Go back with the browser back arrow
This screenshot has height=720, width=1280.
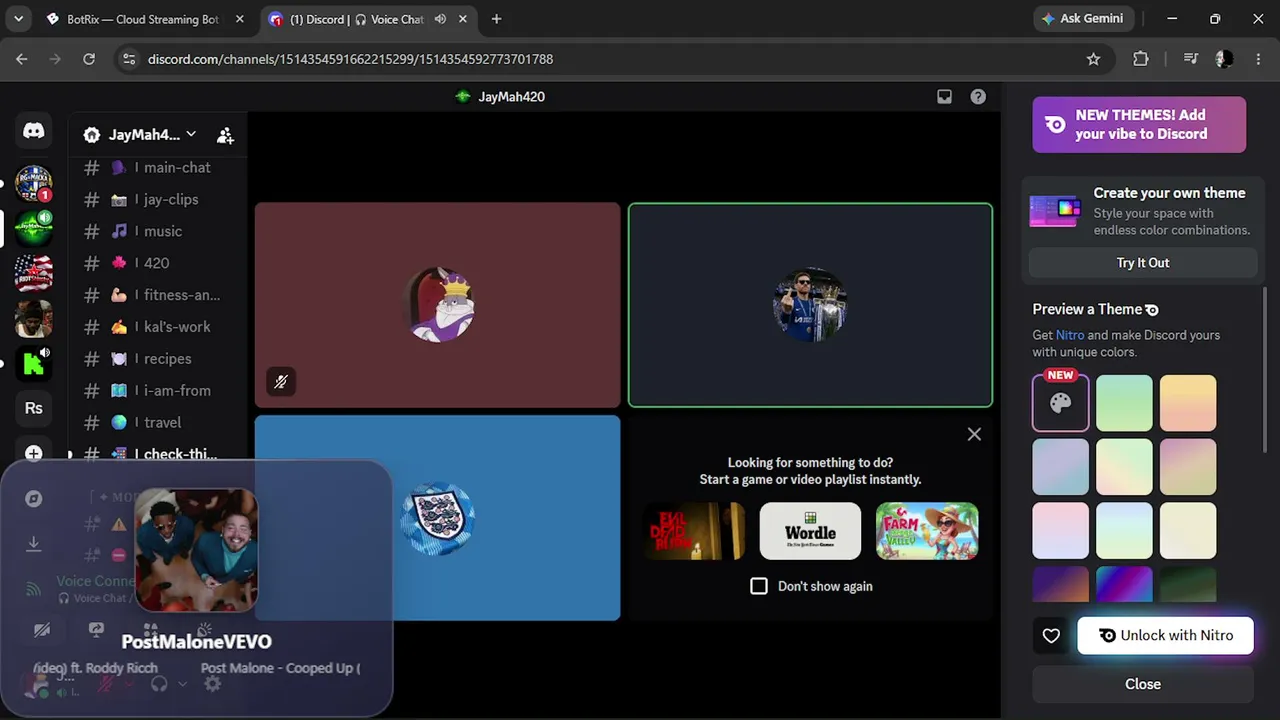tap(22, 59)
